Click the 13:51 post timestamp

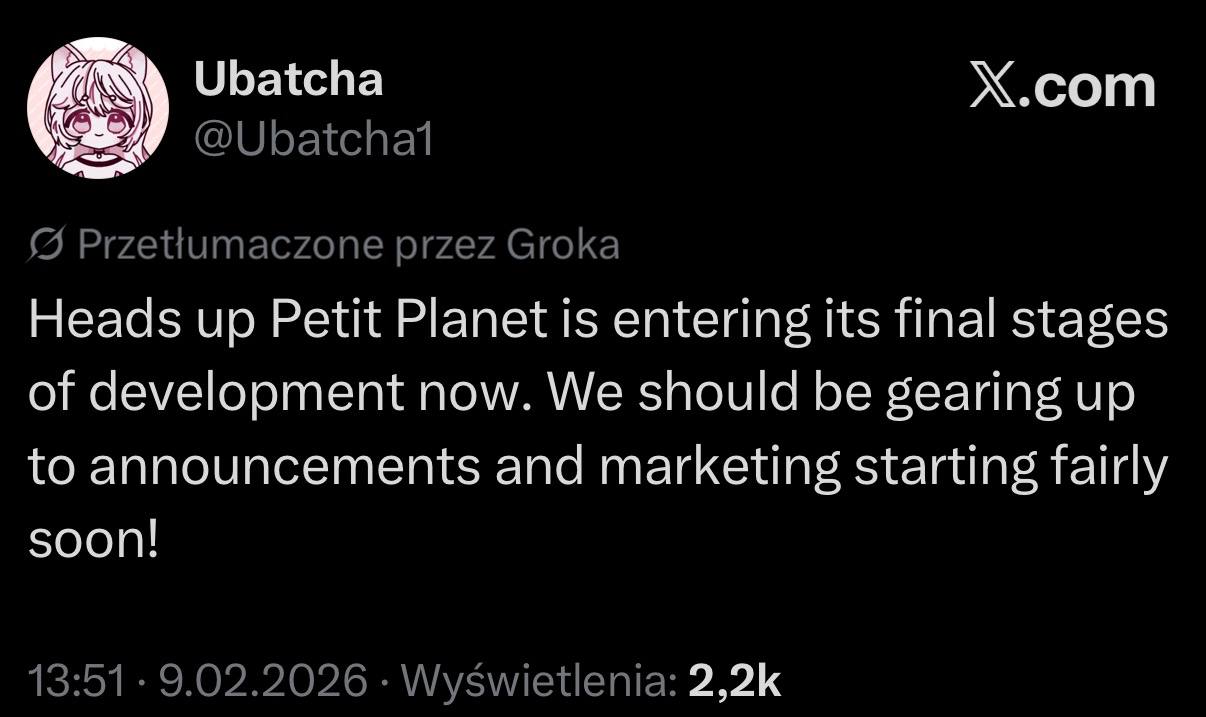tap(78, 681)
